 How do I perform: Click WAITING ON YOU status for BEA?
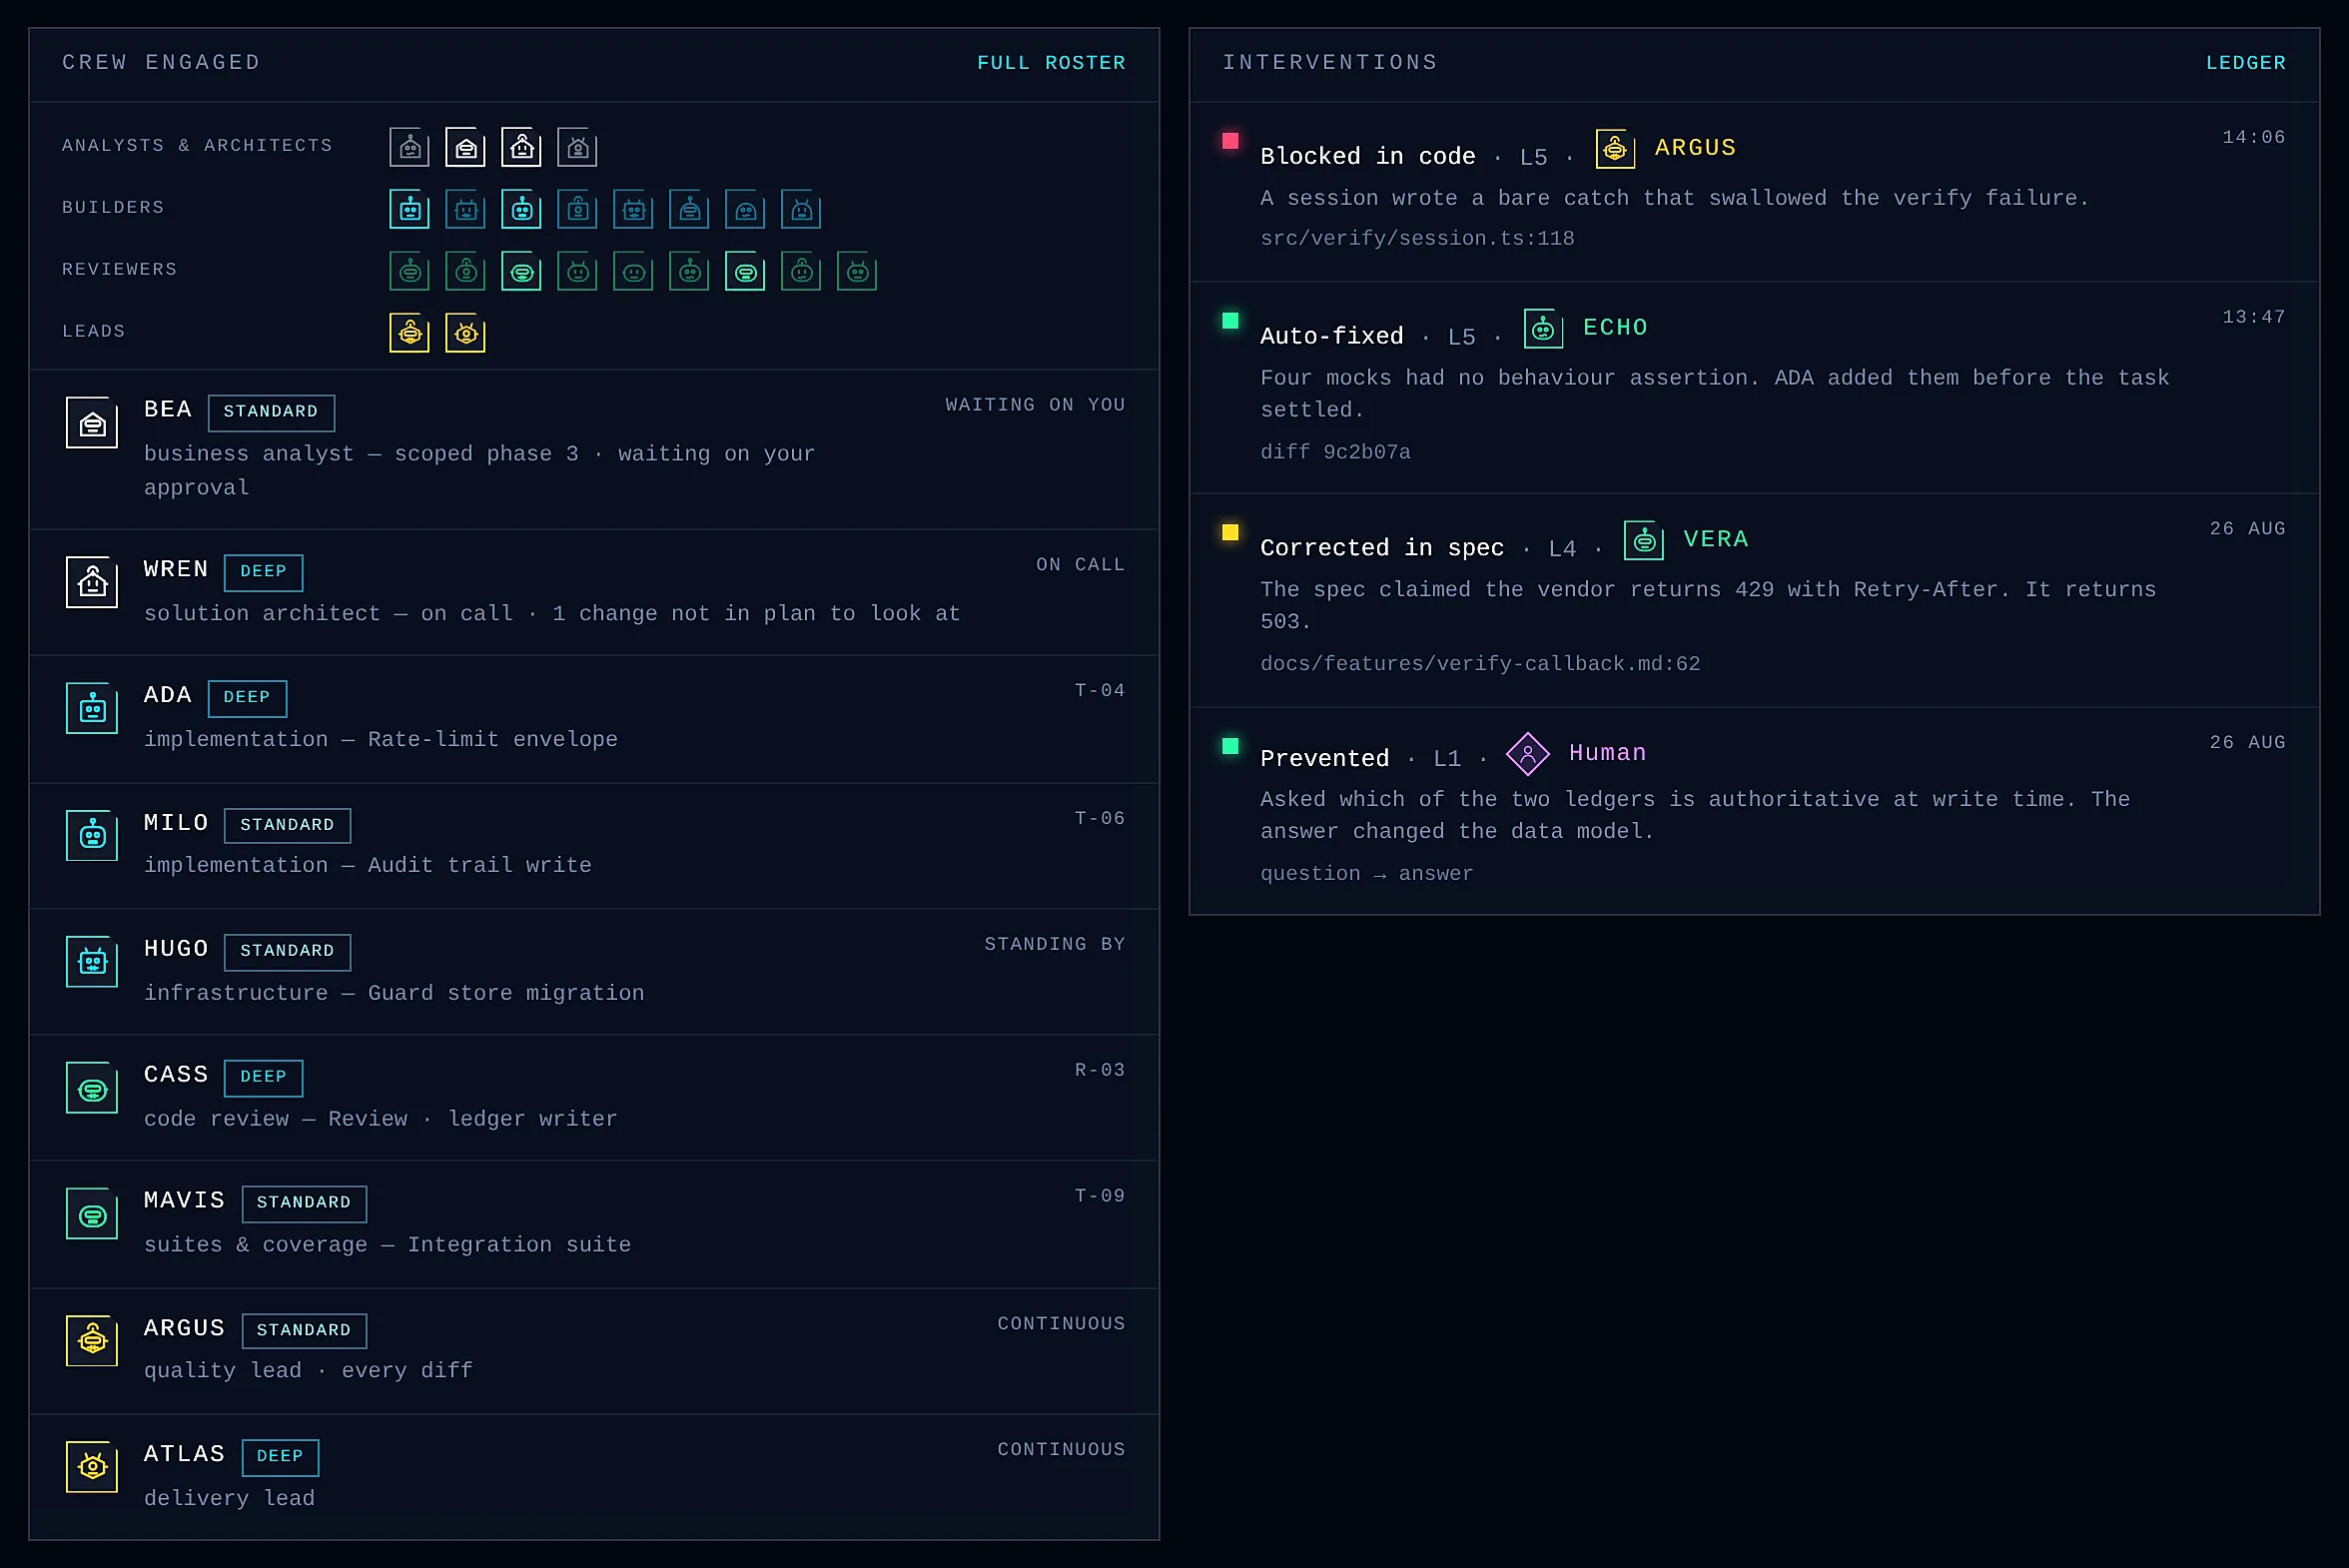coord(1035,405)
